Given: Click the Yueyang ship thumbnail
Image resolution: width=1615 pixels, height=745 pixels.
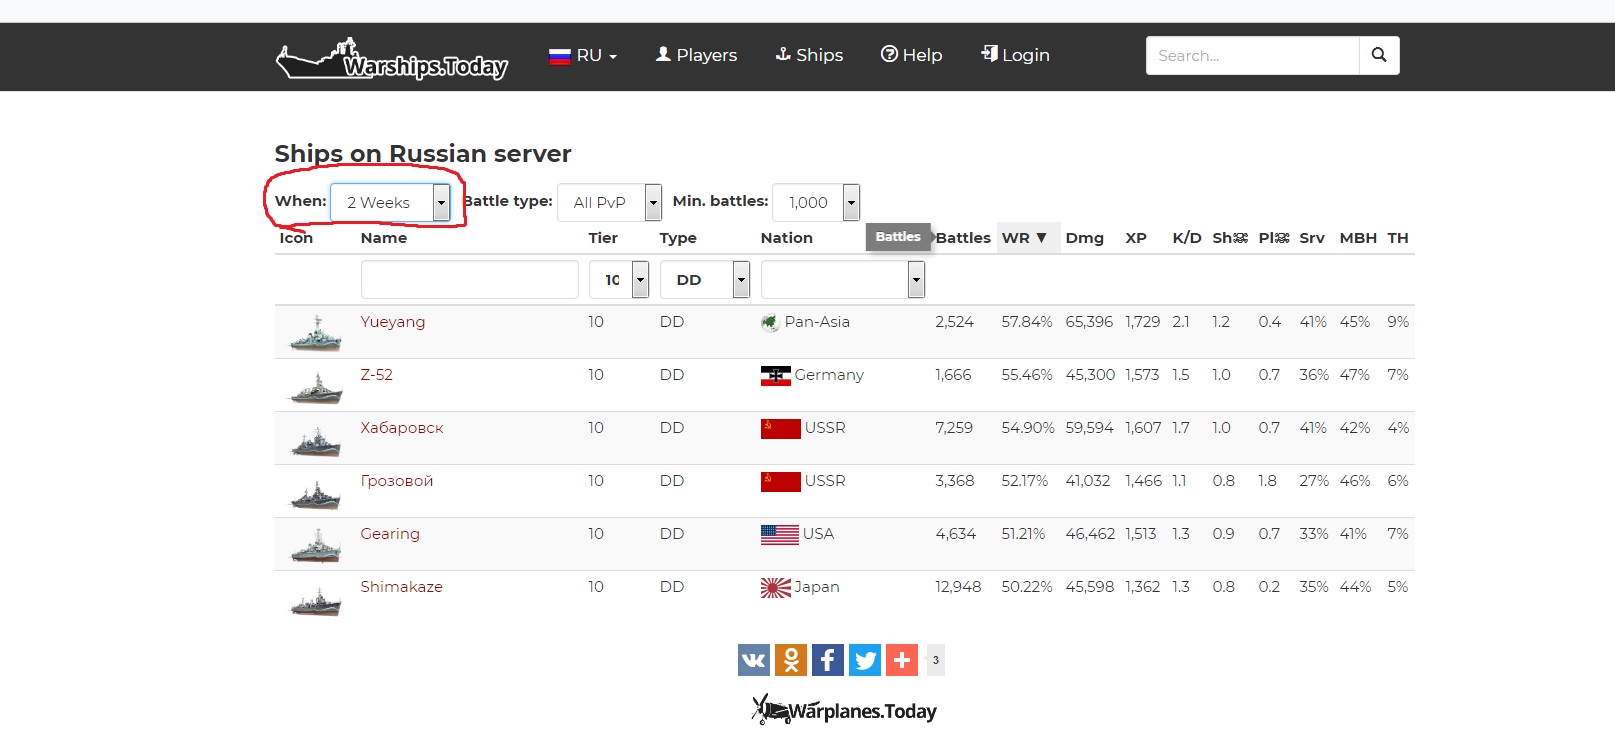Looking at the screenshot, I should pos(316,333).
